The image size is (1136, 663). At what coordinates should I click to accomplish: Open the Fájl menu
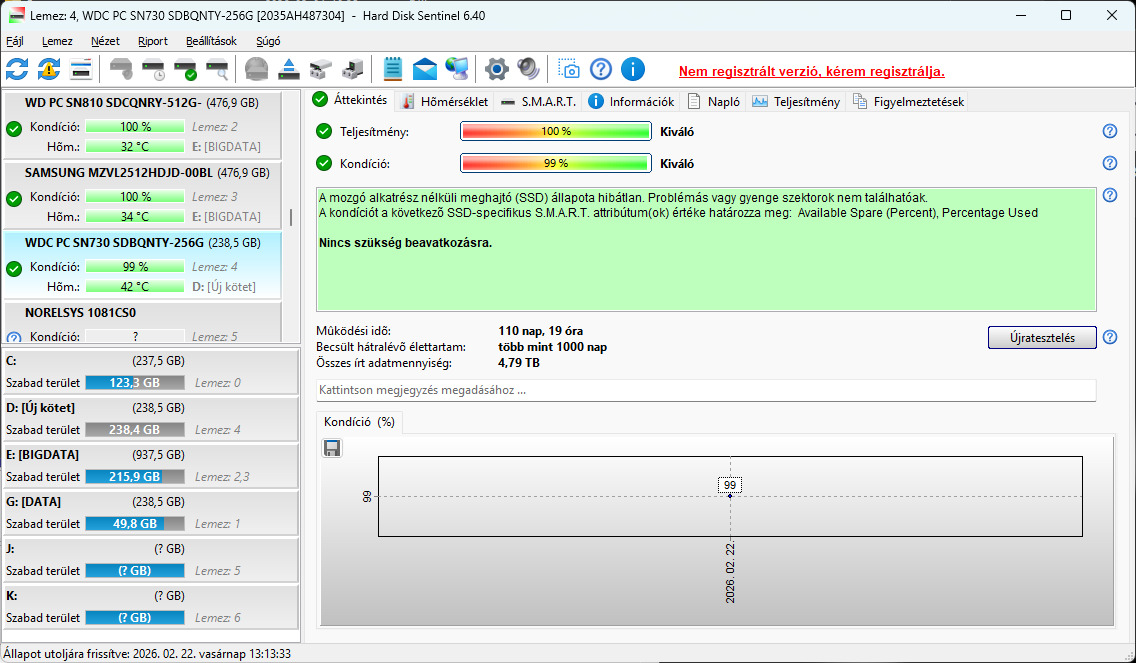14,41
